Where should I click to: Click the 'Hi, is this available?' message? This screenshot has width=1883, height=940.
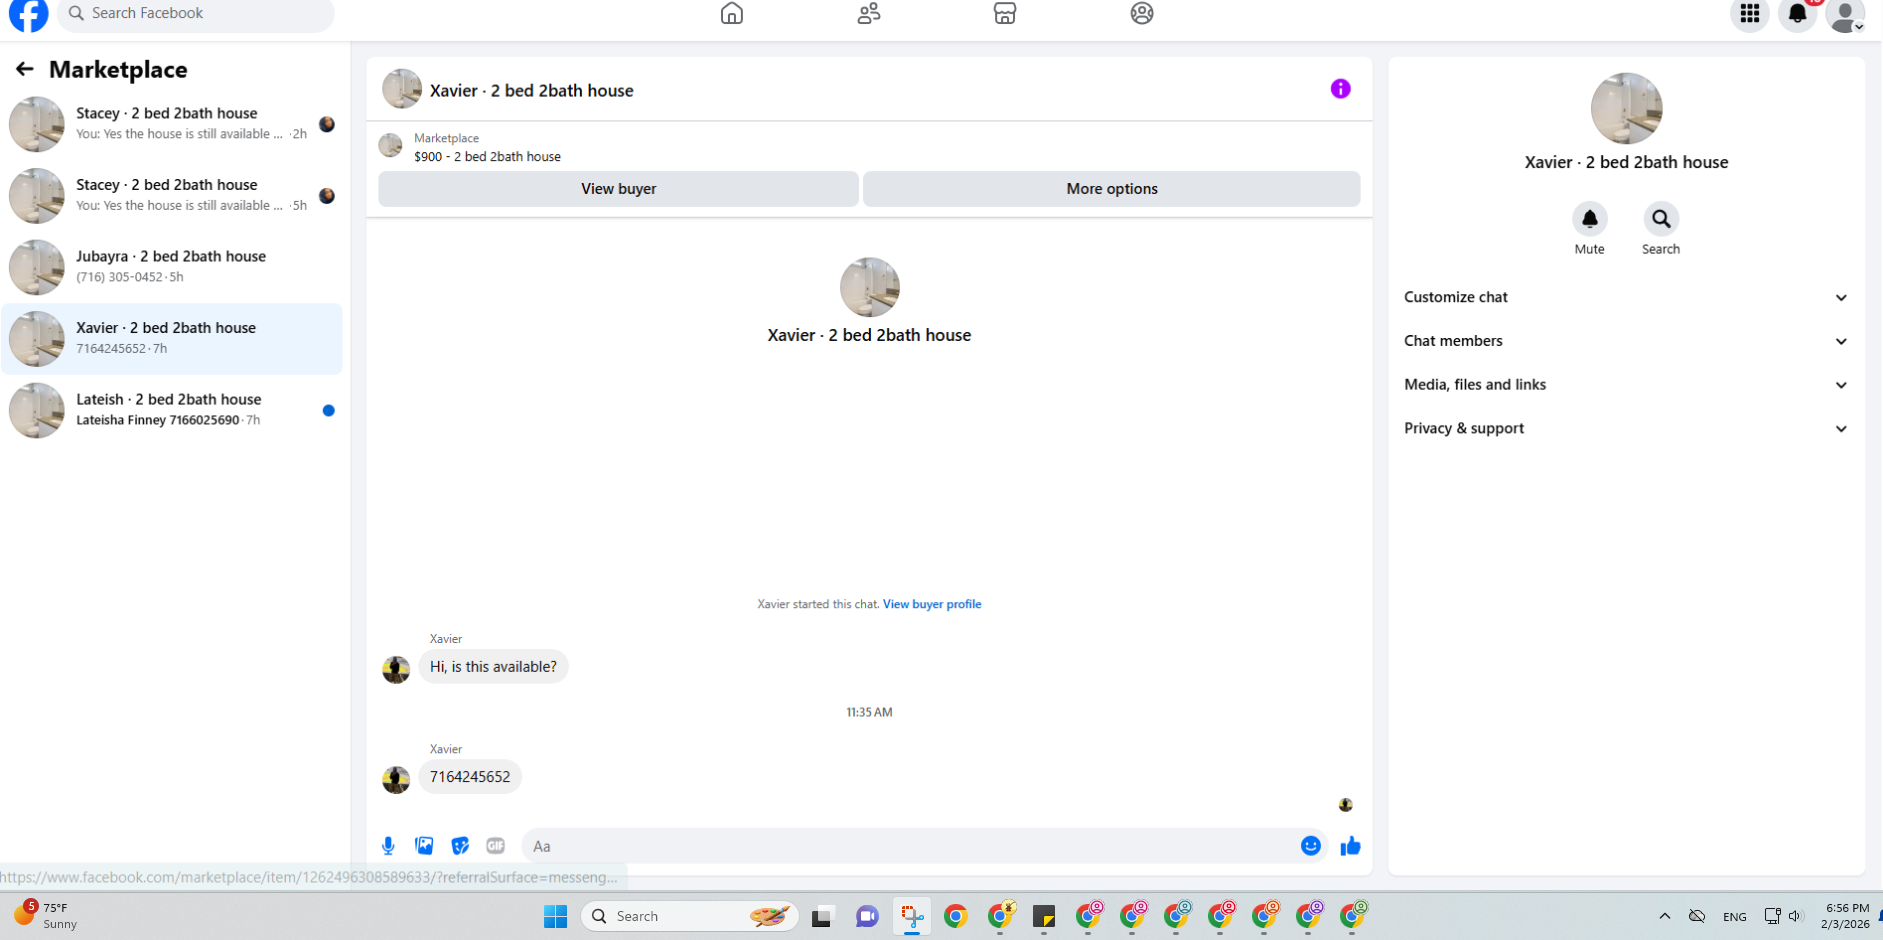click(x=493, y=667)
